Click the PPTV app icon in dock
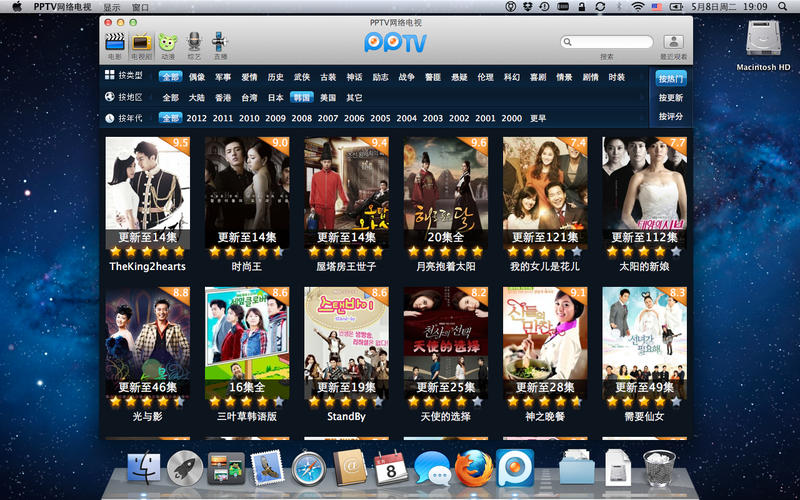The image size is (800, 500). pyautogui.click(x=515, y=467)
